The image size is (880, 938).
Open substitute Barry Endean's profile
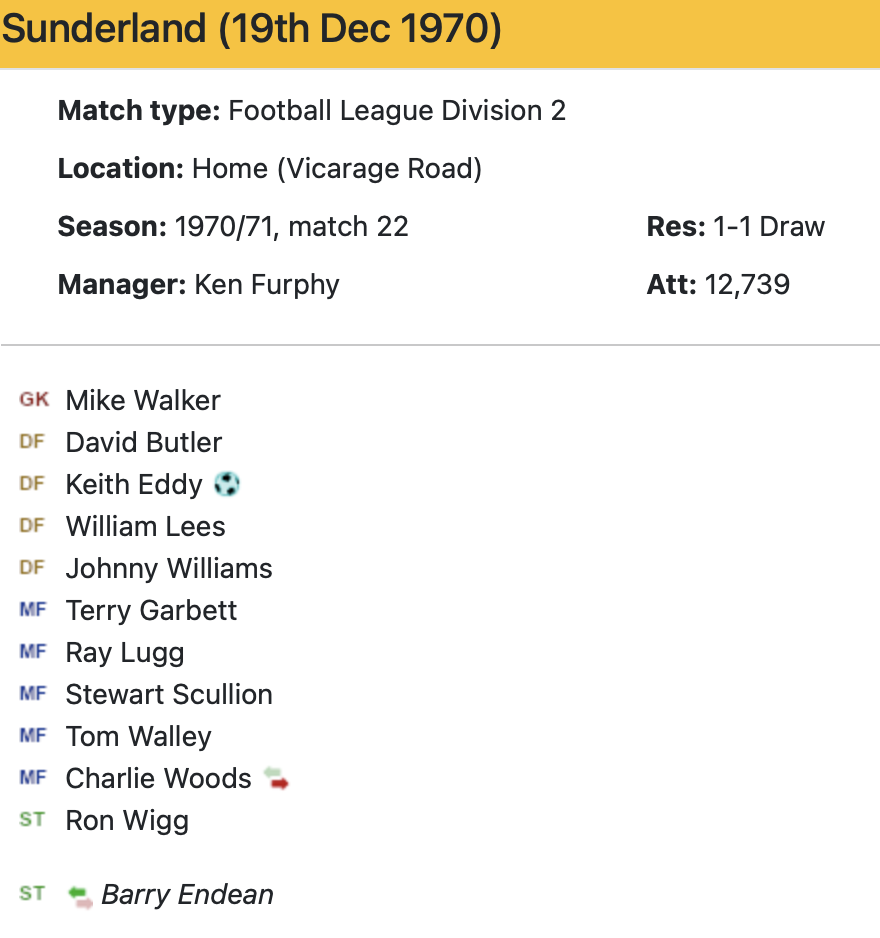[x=187, y=895]
